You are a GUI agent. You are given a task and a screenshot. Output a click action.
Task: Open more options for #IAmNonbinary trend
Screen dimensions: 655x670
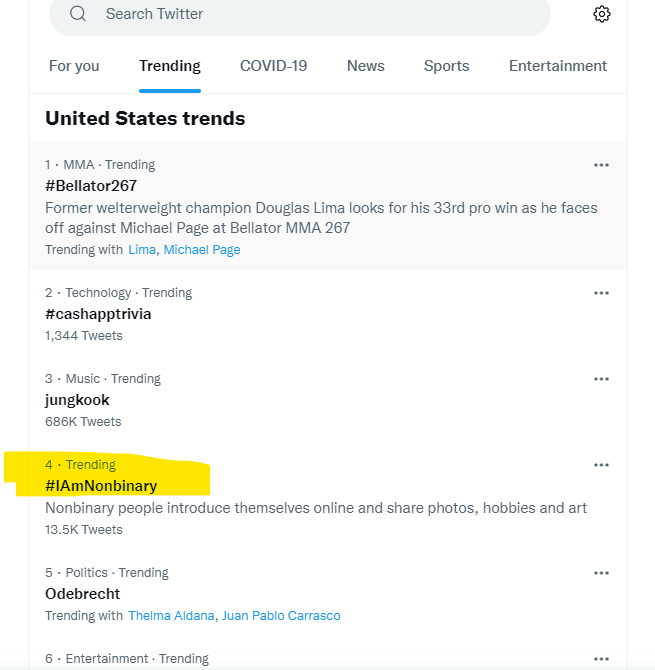tap(601, 465)
